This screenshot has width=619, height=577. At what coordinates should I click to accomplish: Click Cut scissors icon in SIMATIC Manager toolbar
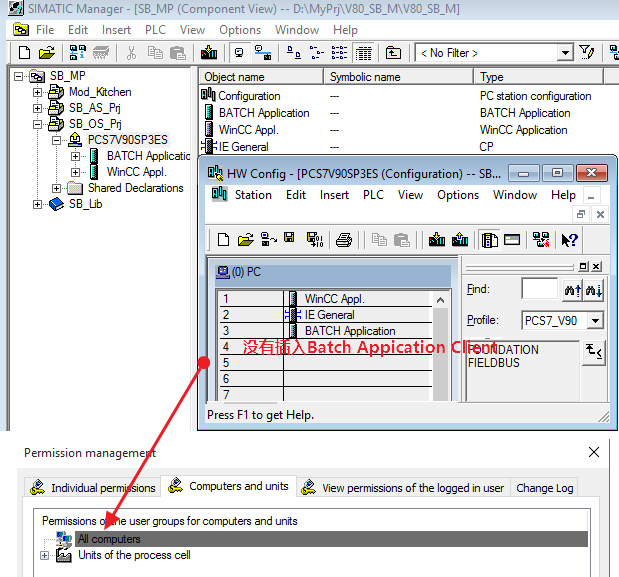[x=131, y=52]
